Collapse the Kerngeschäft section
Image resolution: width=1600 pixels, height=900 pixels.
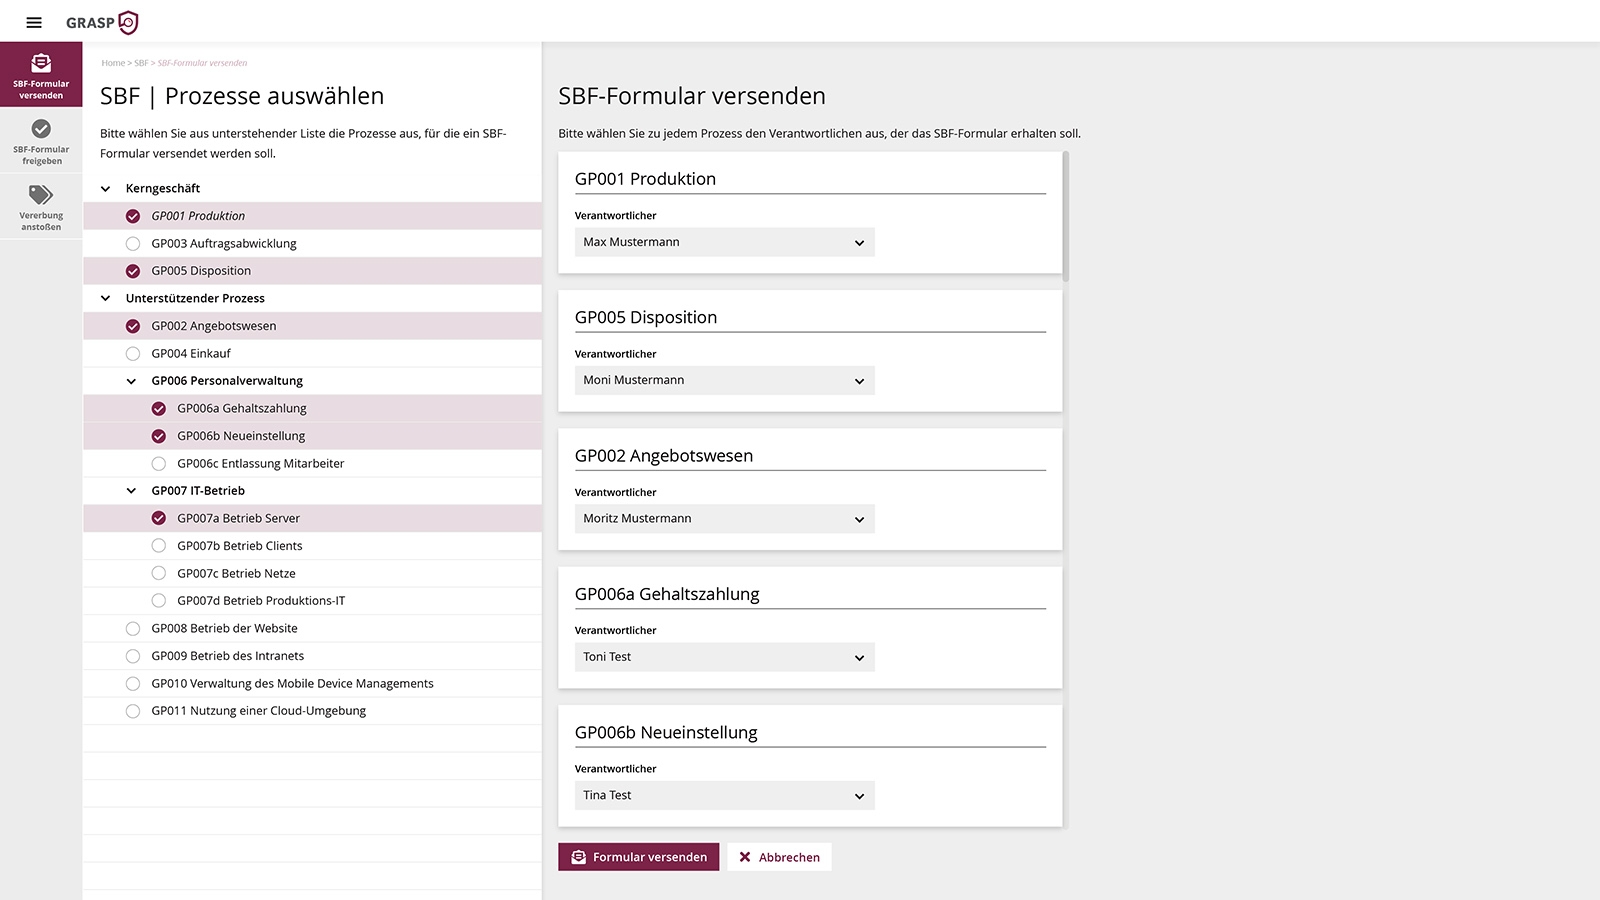pyautogui.click(x=106, y=189)
